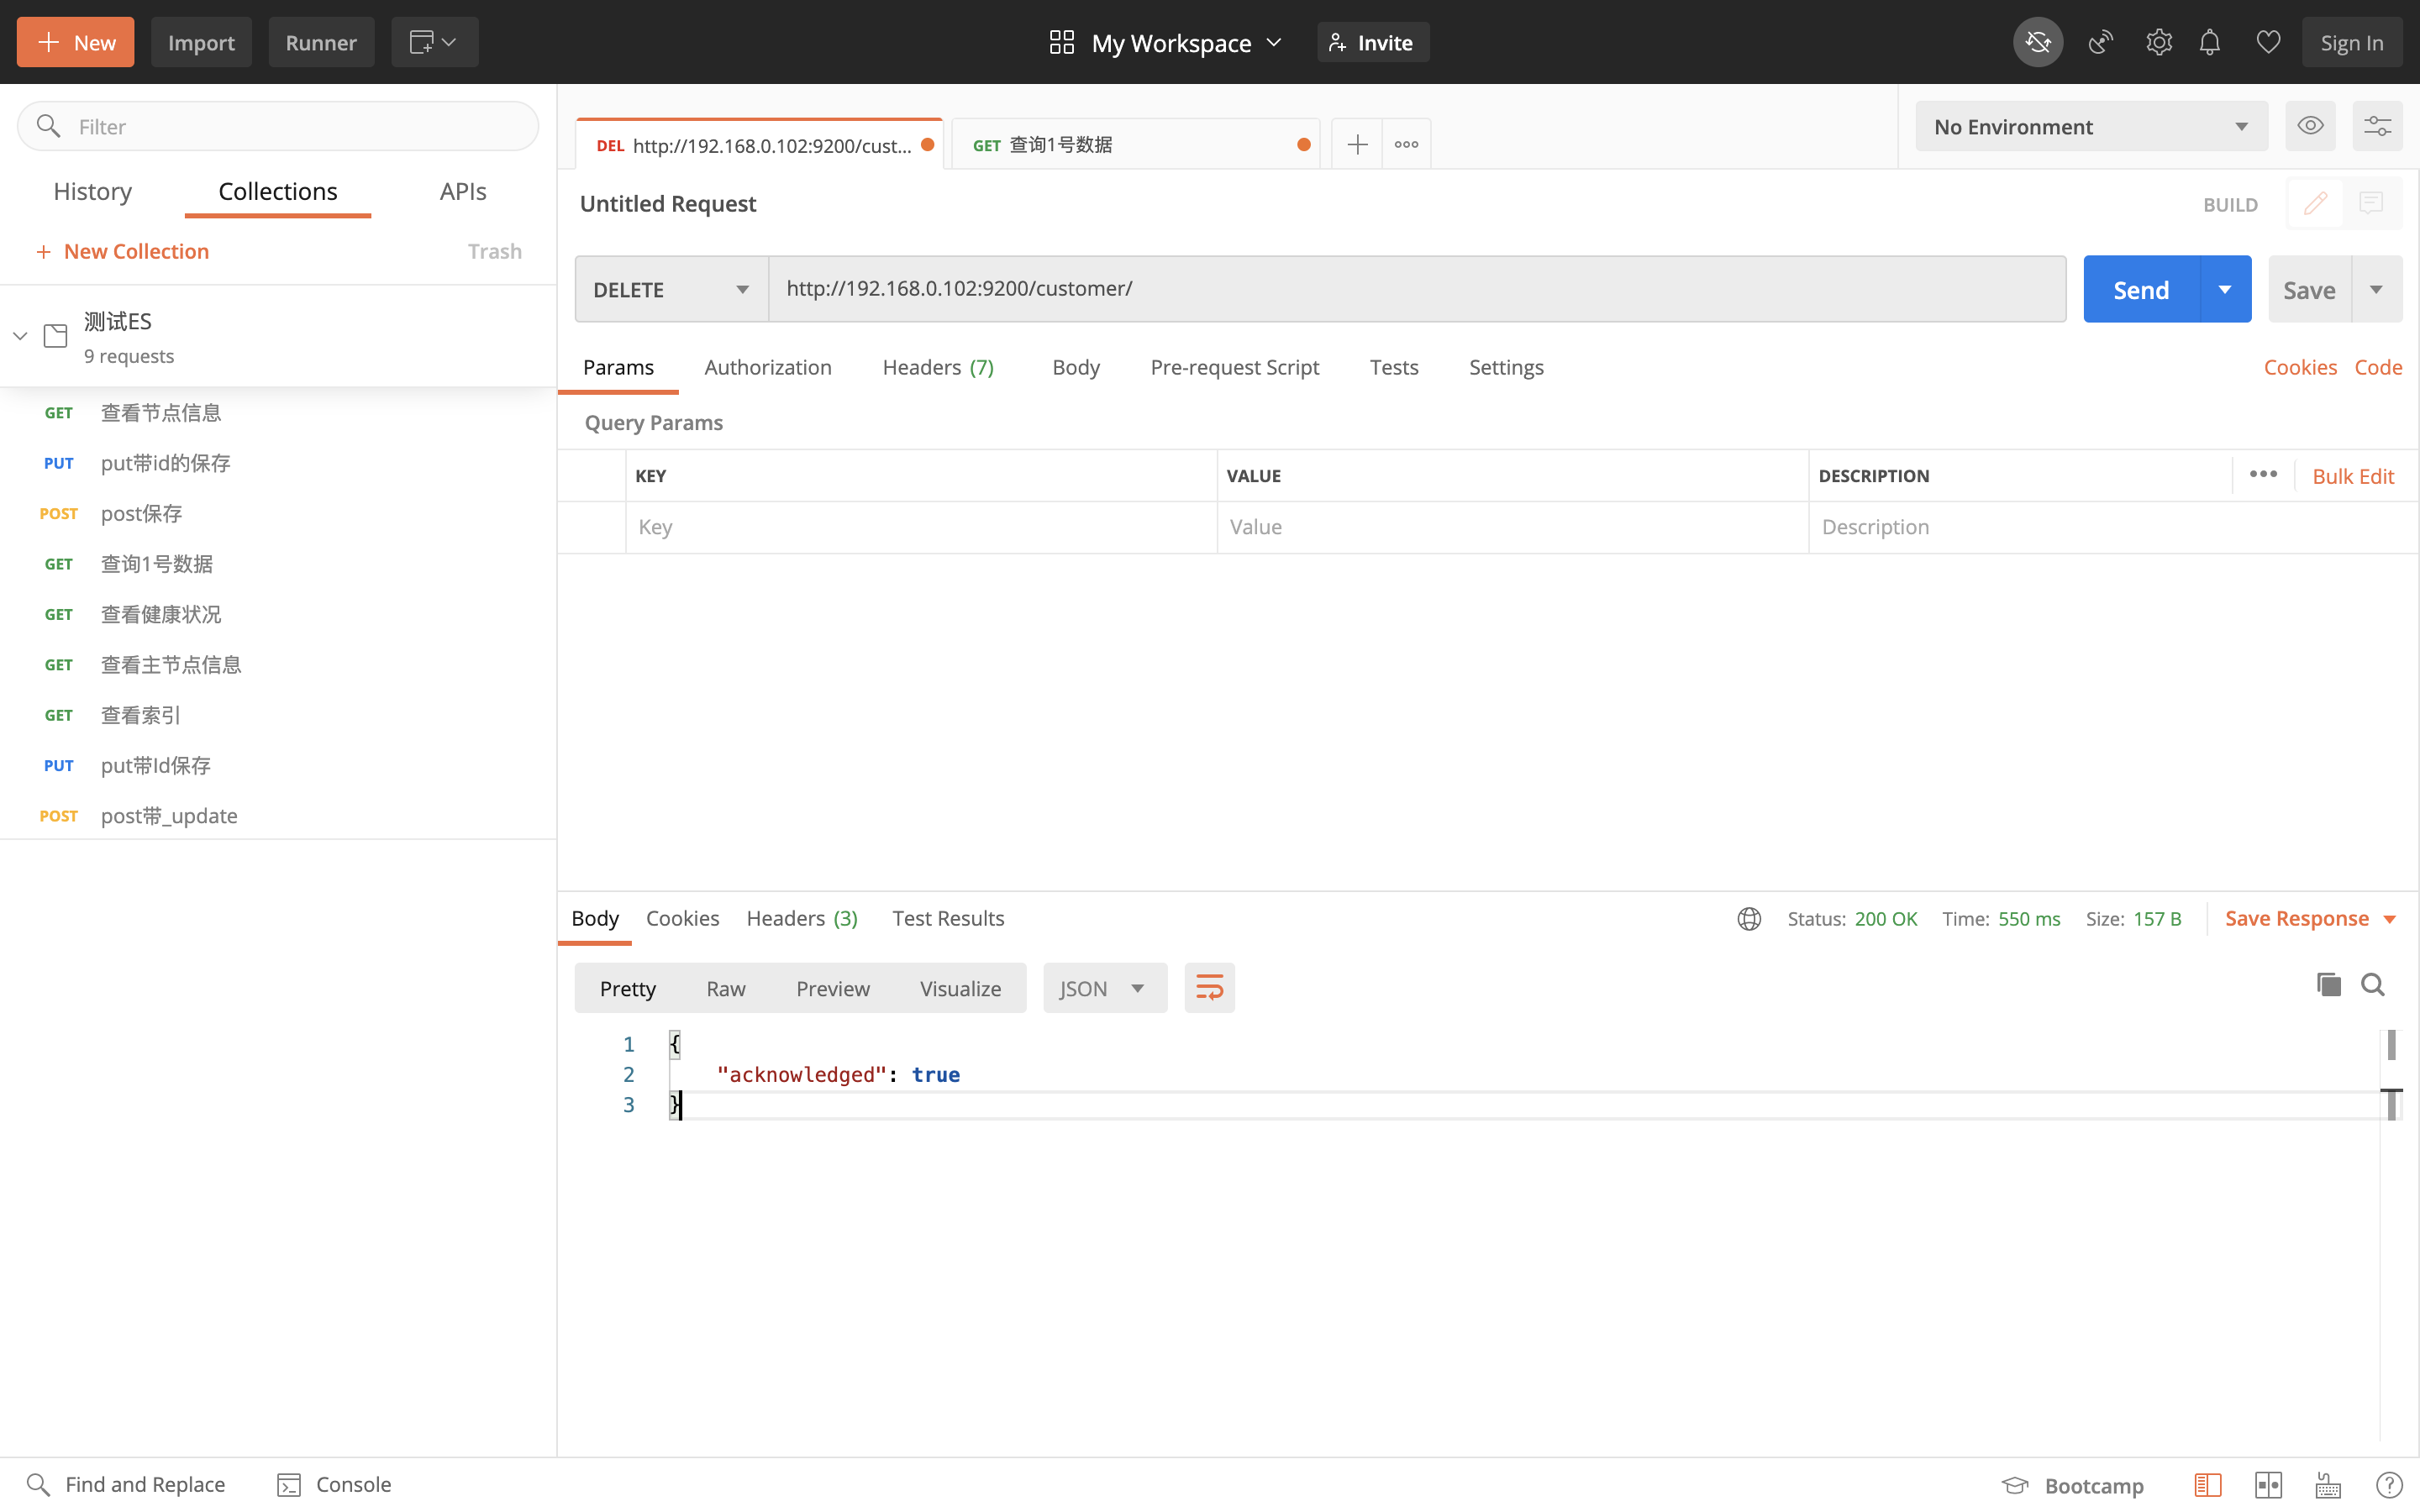
Task: Open the Send button dropdown arrow
Action: point(2225,289)
